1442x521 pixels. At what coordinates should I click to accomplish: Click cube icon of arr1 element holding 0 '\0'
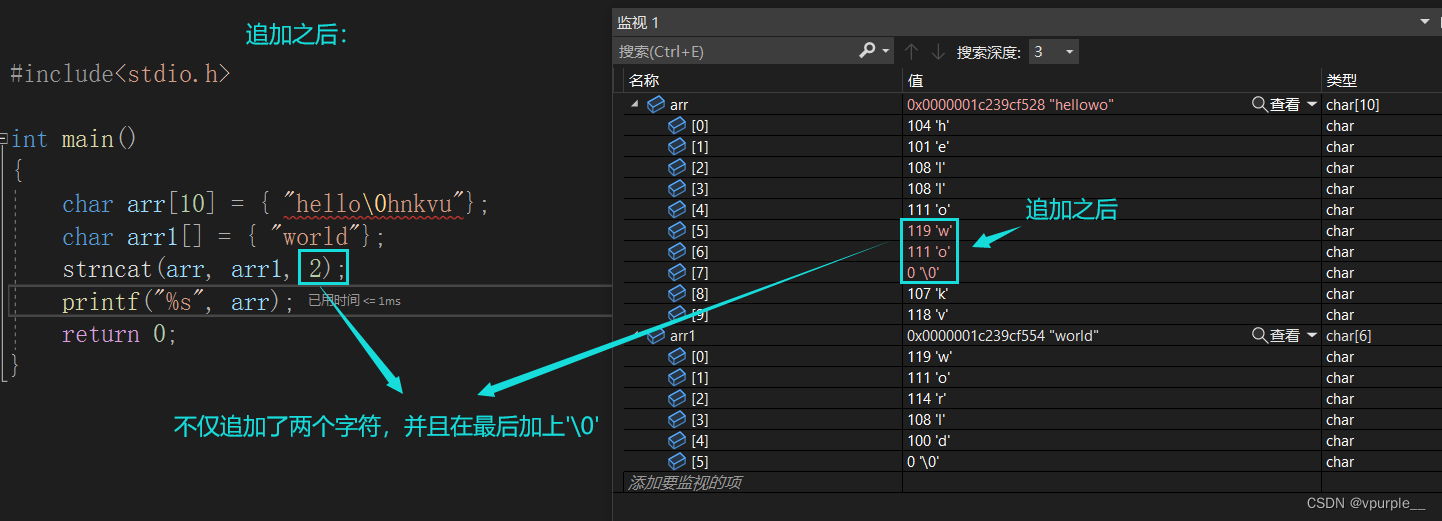tap(677, 461)
